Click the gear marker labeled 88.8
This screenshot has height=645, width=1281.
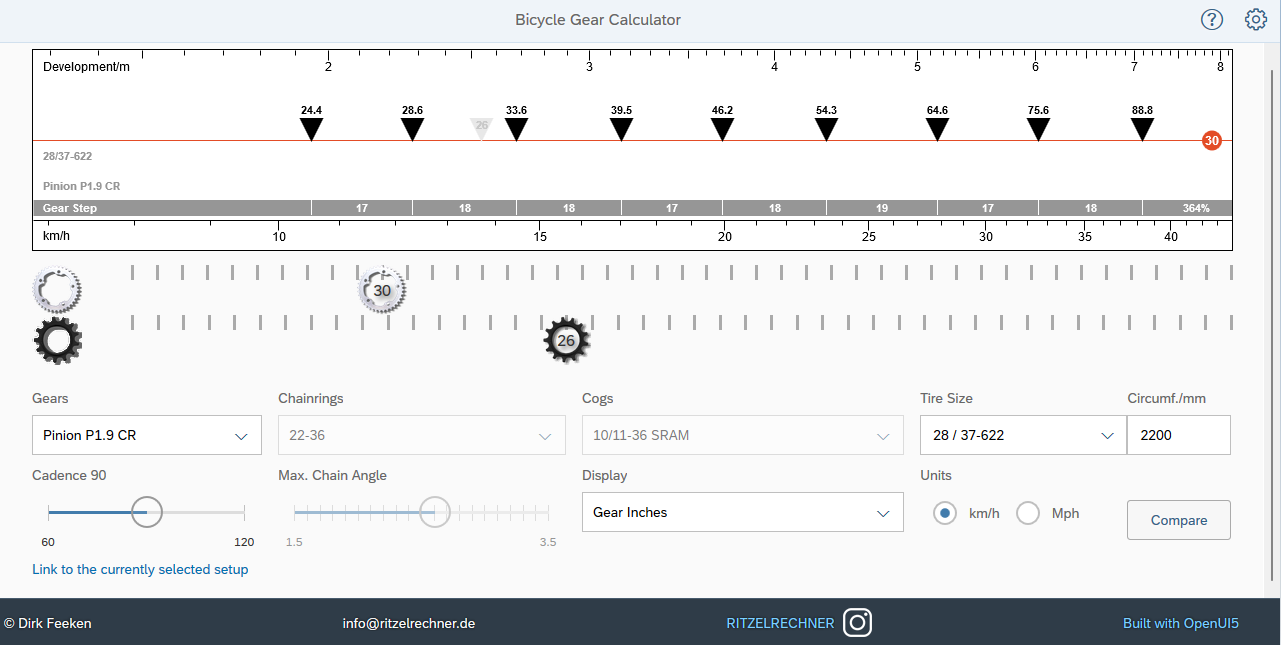[1142, 129]
